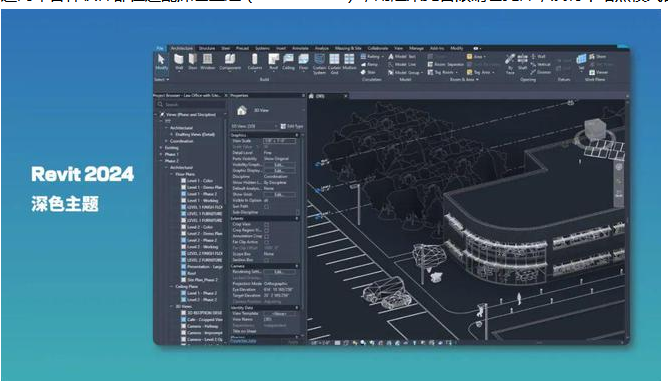Choose the Stair tool
Viewport: 668px width, 381px height.
(369, 72)
